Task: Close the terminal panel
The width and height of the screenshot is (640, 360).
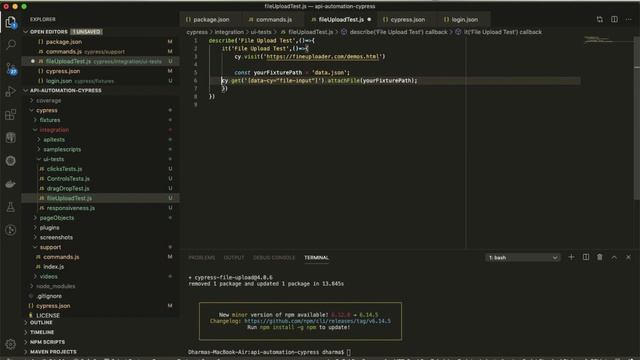Action: point(628,257)
